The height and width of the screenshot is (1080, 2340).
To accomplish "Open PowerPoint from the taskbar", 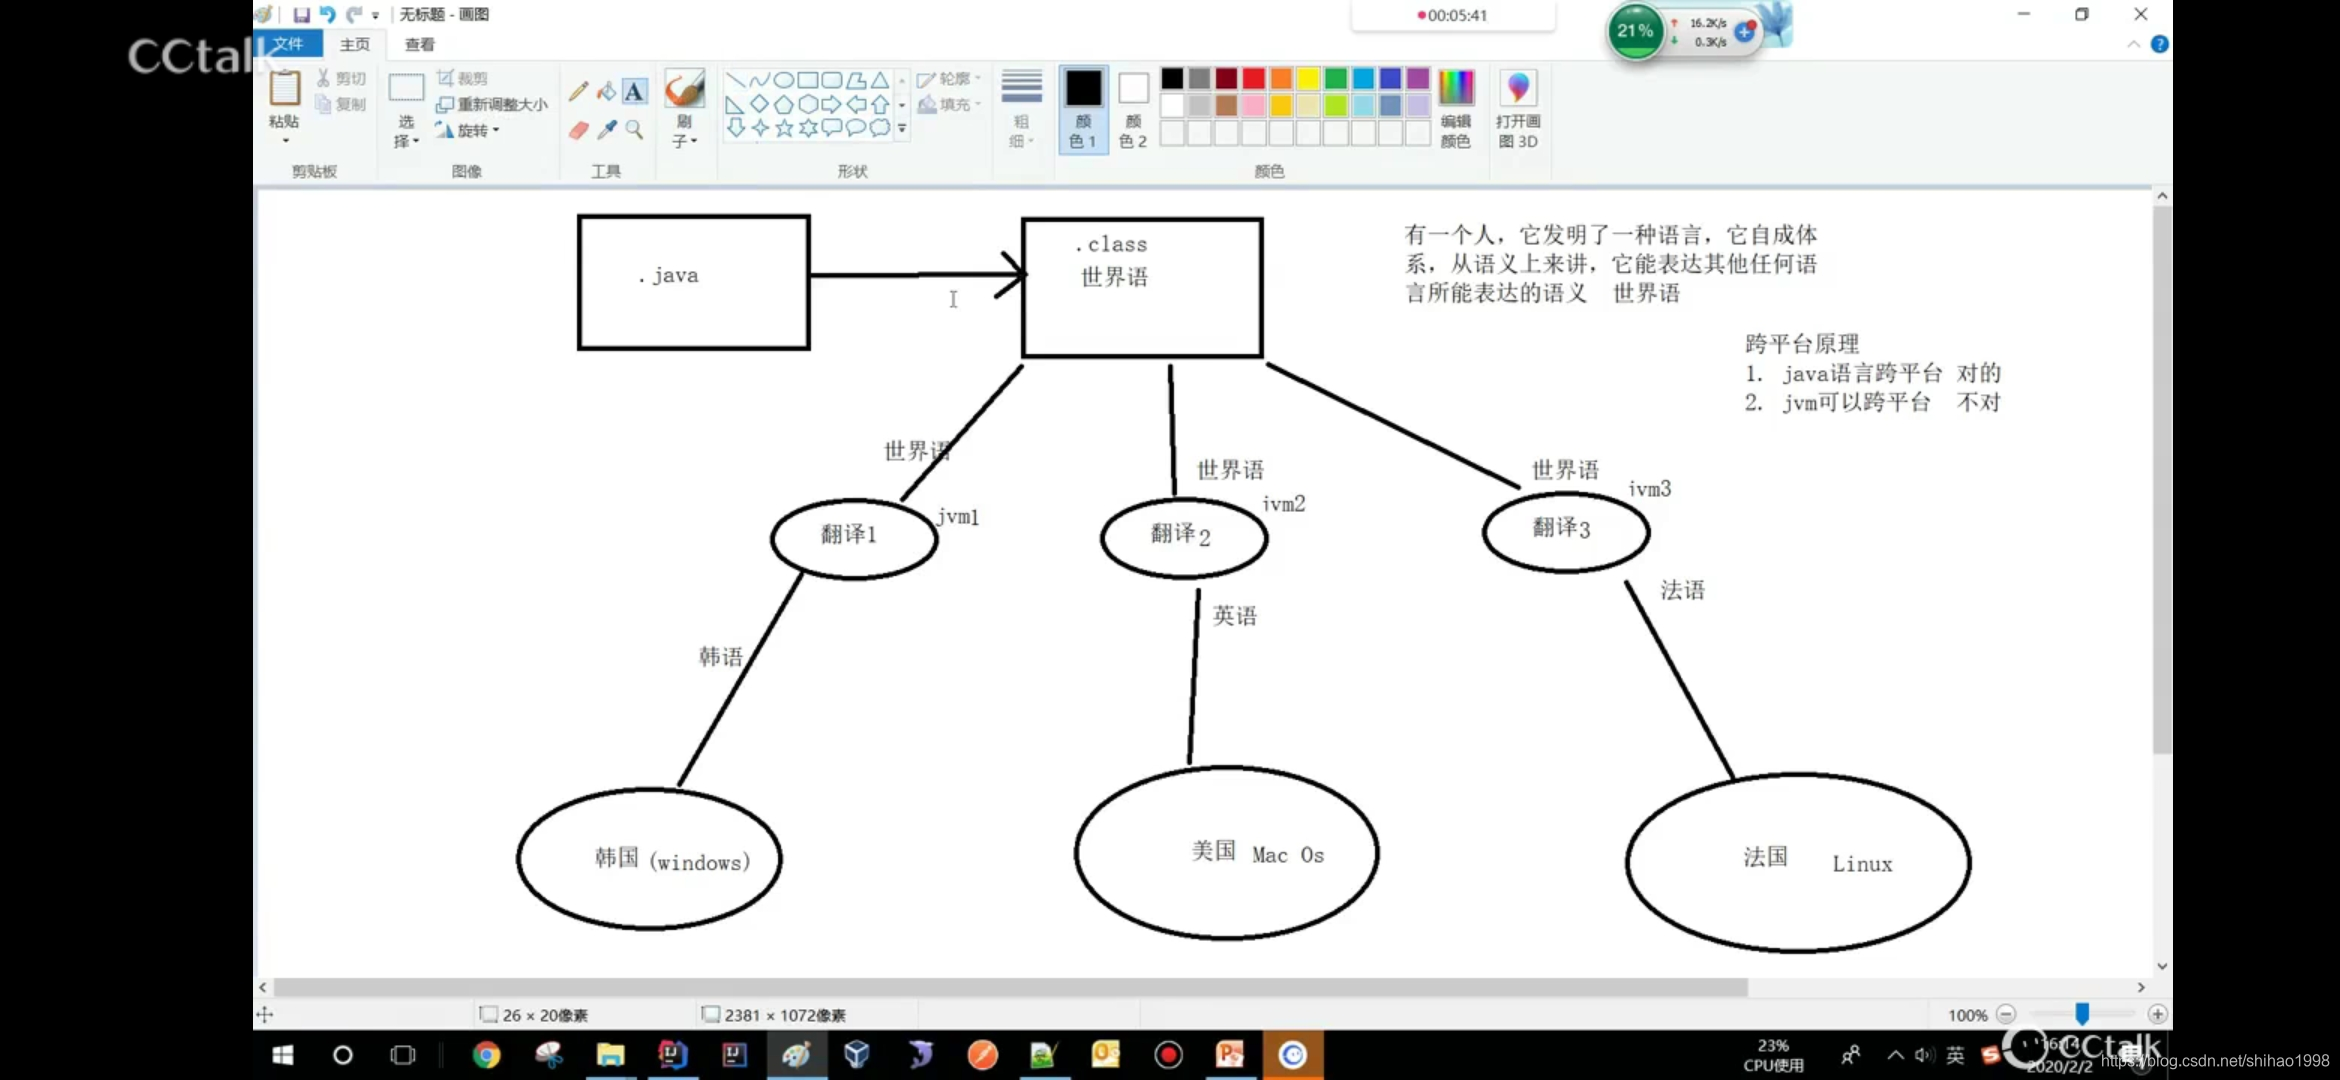I will tap(1230, 1055).
